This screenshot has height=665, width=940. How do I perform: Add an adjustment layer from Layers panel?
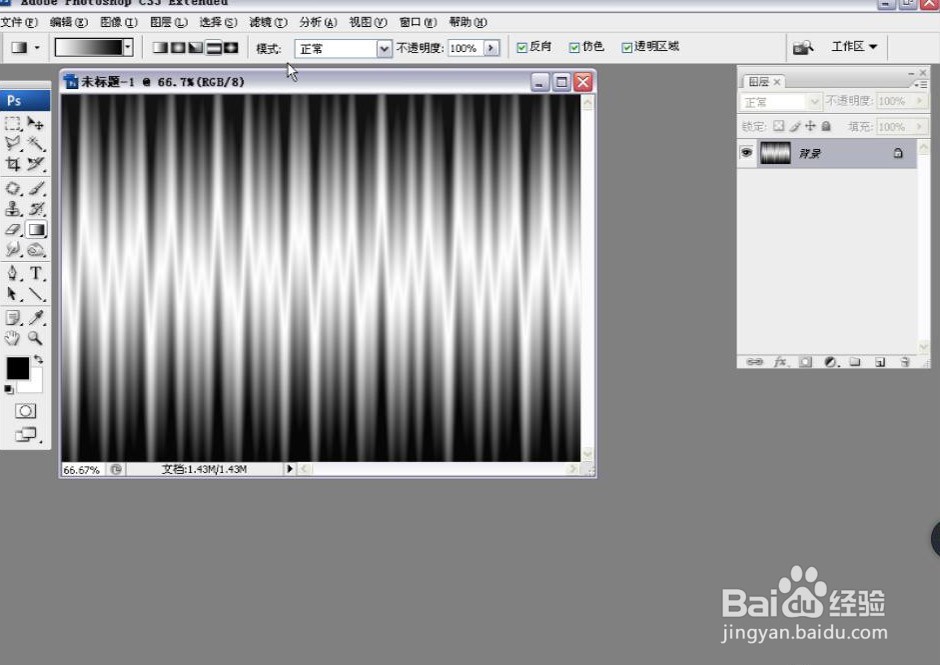point(830,362)
